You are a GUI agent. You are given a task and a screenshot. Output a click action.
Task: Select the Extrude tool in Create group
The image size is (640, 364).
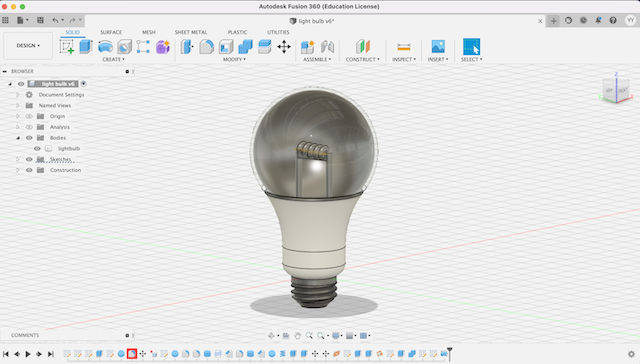[86, 47]
